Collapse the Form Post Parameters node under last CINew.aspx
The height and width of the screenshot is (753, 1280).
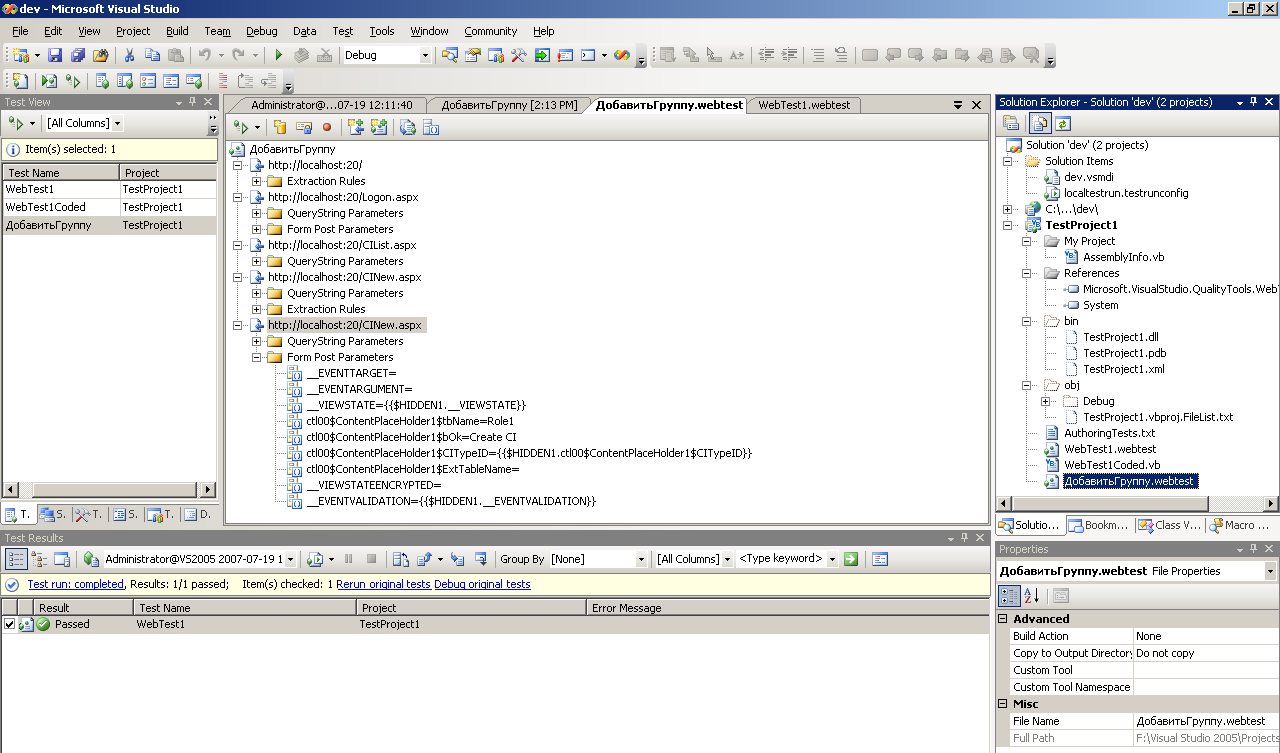coord(257,357)
